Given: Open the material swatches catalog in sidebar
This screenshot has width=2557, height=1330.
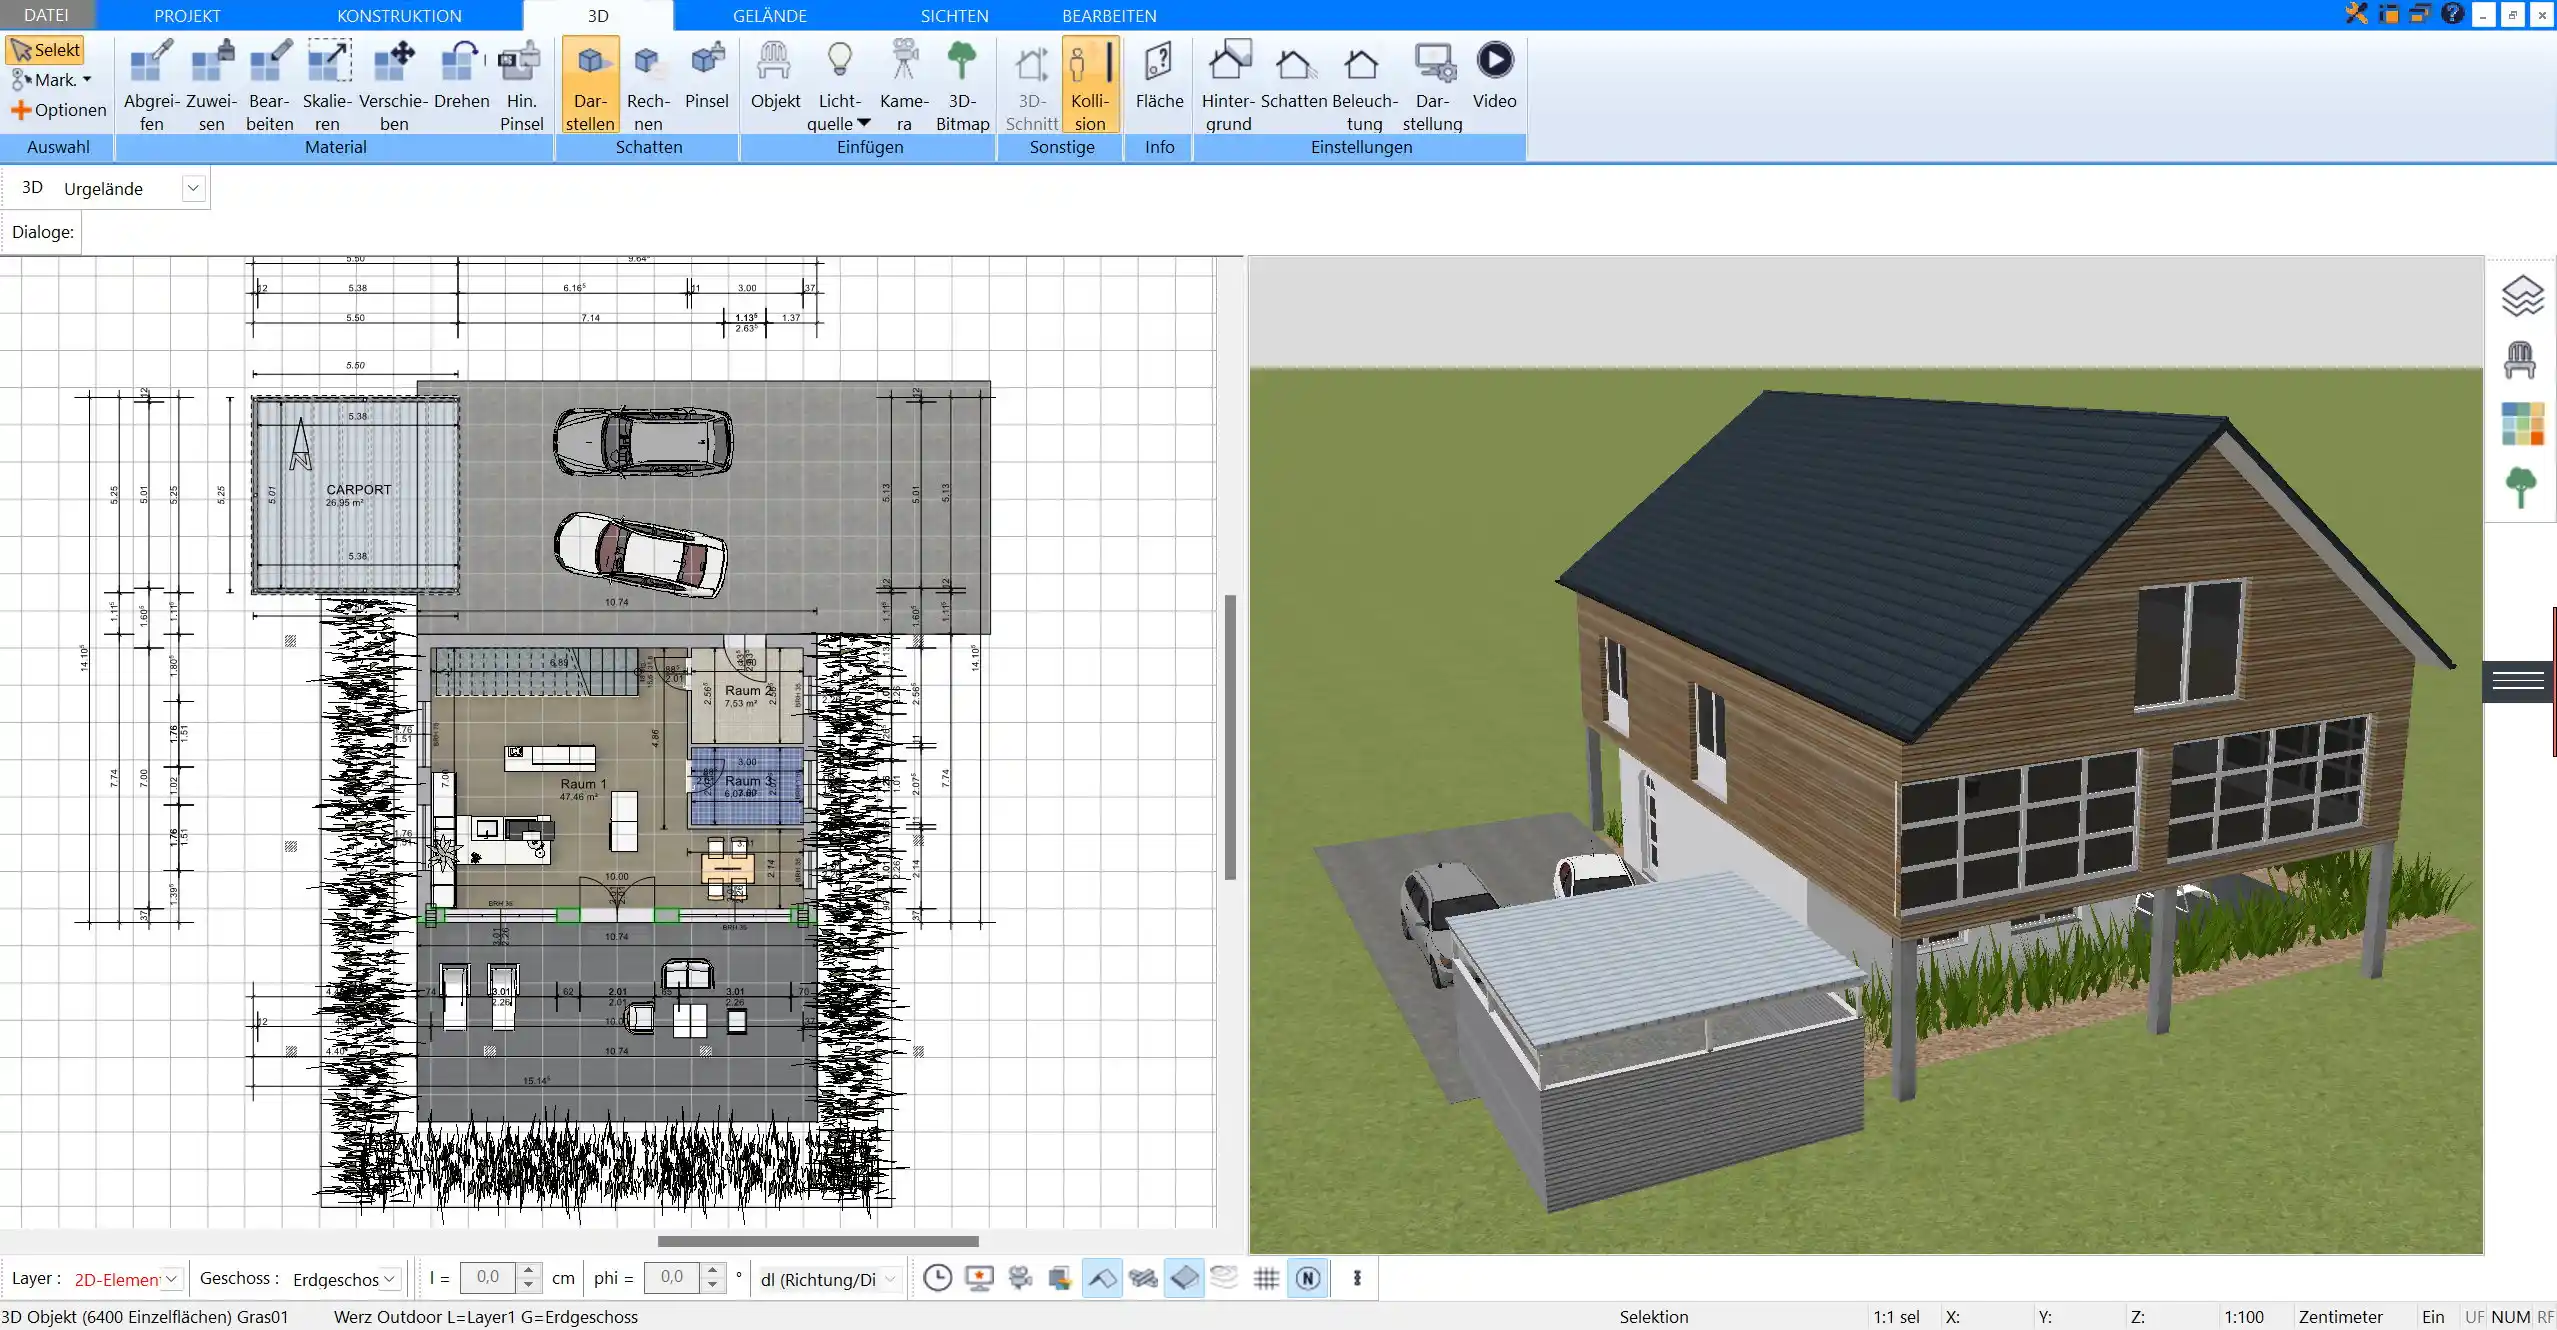Looking at the screenshot, I should (x=2522, y=424).
